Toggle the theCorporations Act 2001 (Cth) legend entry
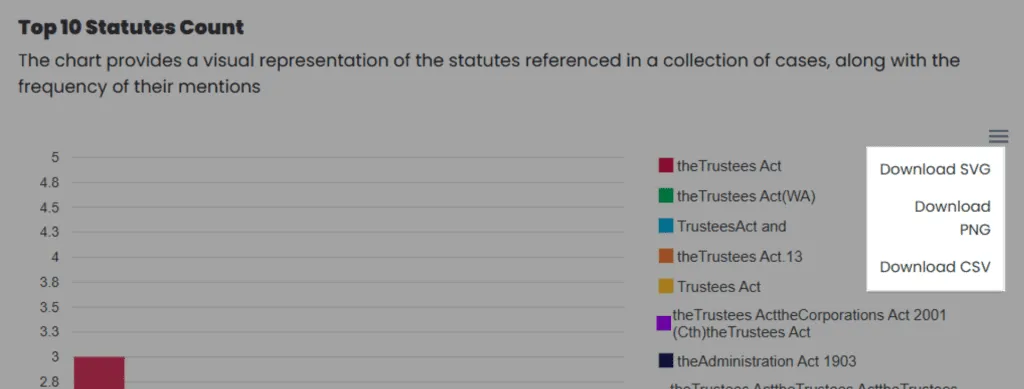 809,324
